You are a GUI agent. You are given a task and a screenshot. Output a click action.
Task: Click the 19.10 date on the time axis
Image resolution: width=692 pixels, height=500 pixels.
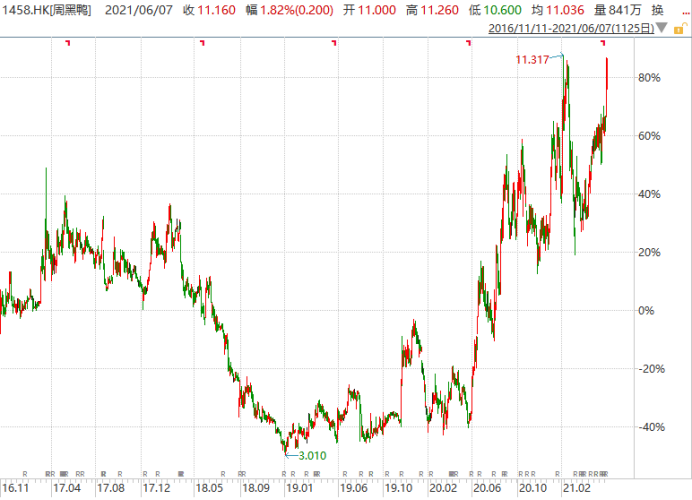pos(399,488)
